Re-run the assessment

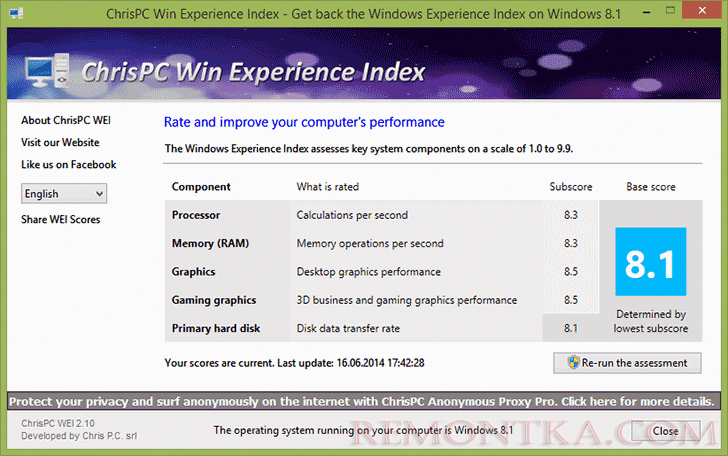tap(627, 363)
